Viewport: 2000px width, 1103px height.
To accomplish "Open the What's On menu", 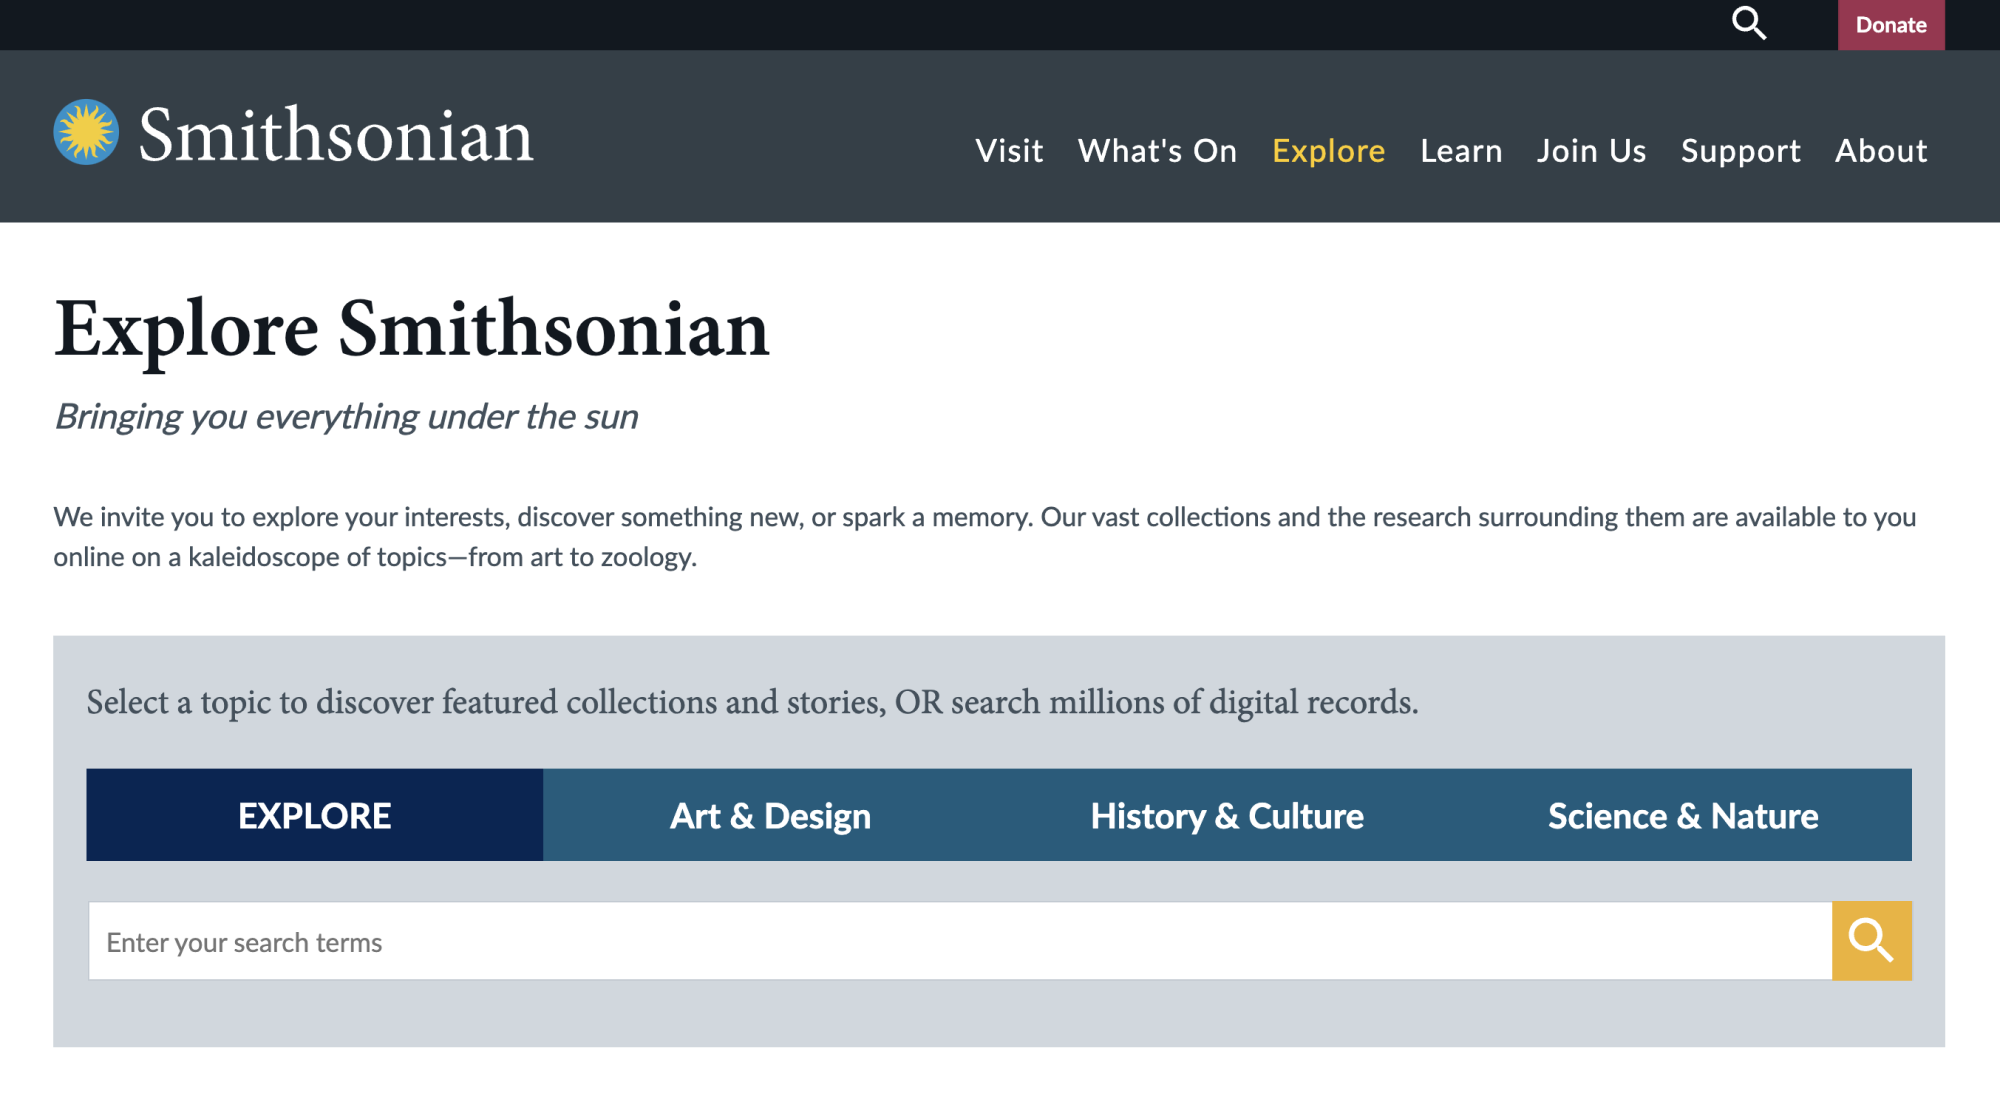I will [1157, 151].
